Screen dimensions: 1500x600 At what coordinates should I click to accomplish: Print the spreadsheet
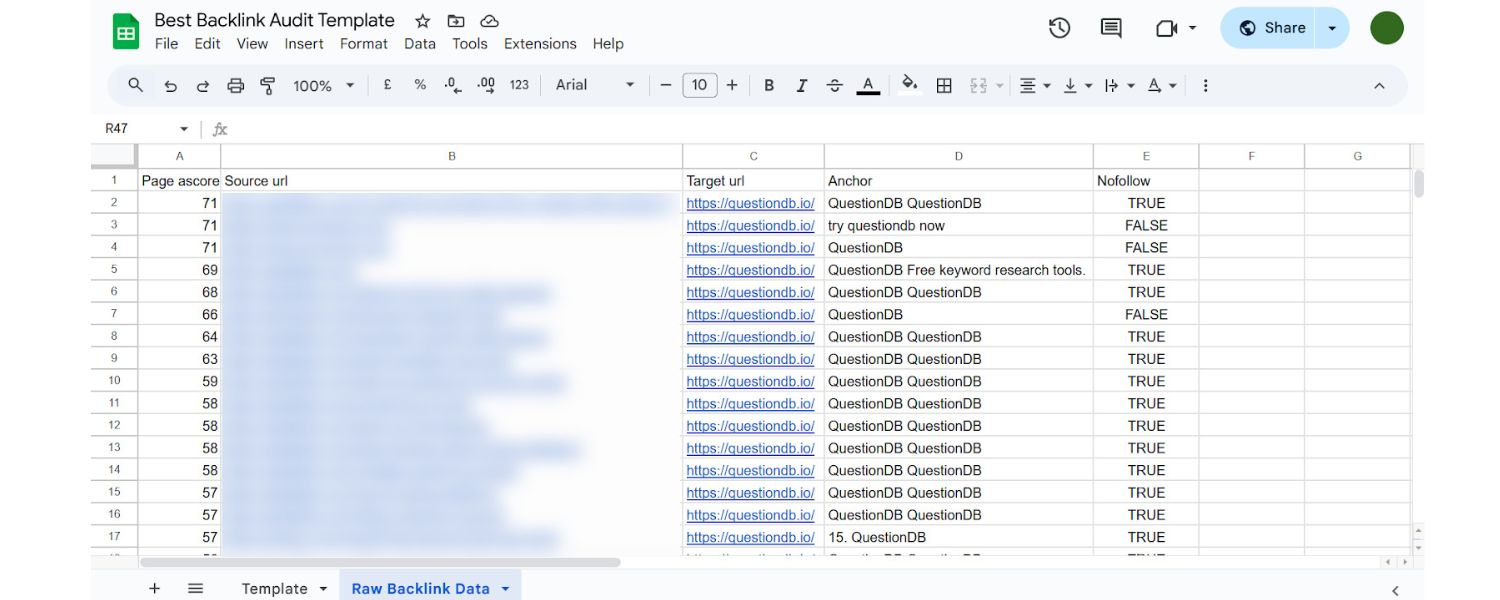236,85
